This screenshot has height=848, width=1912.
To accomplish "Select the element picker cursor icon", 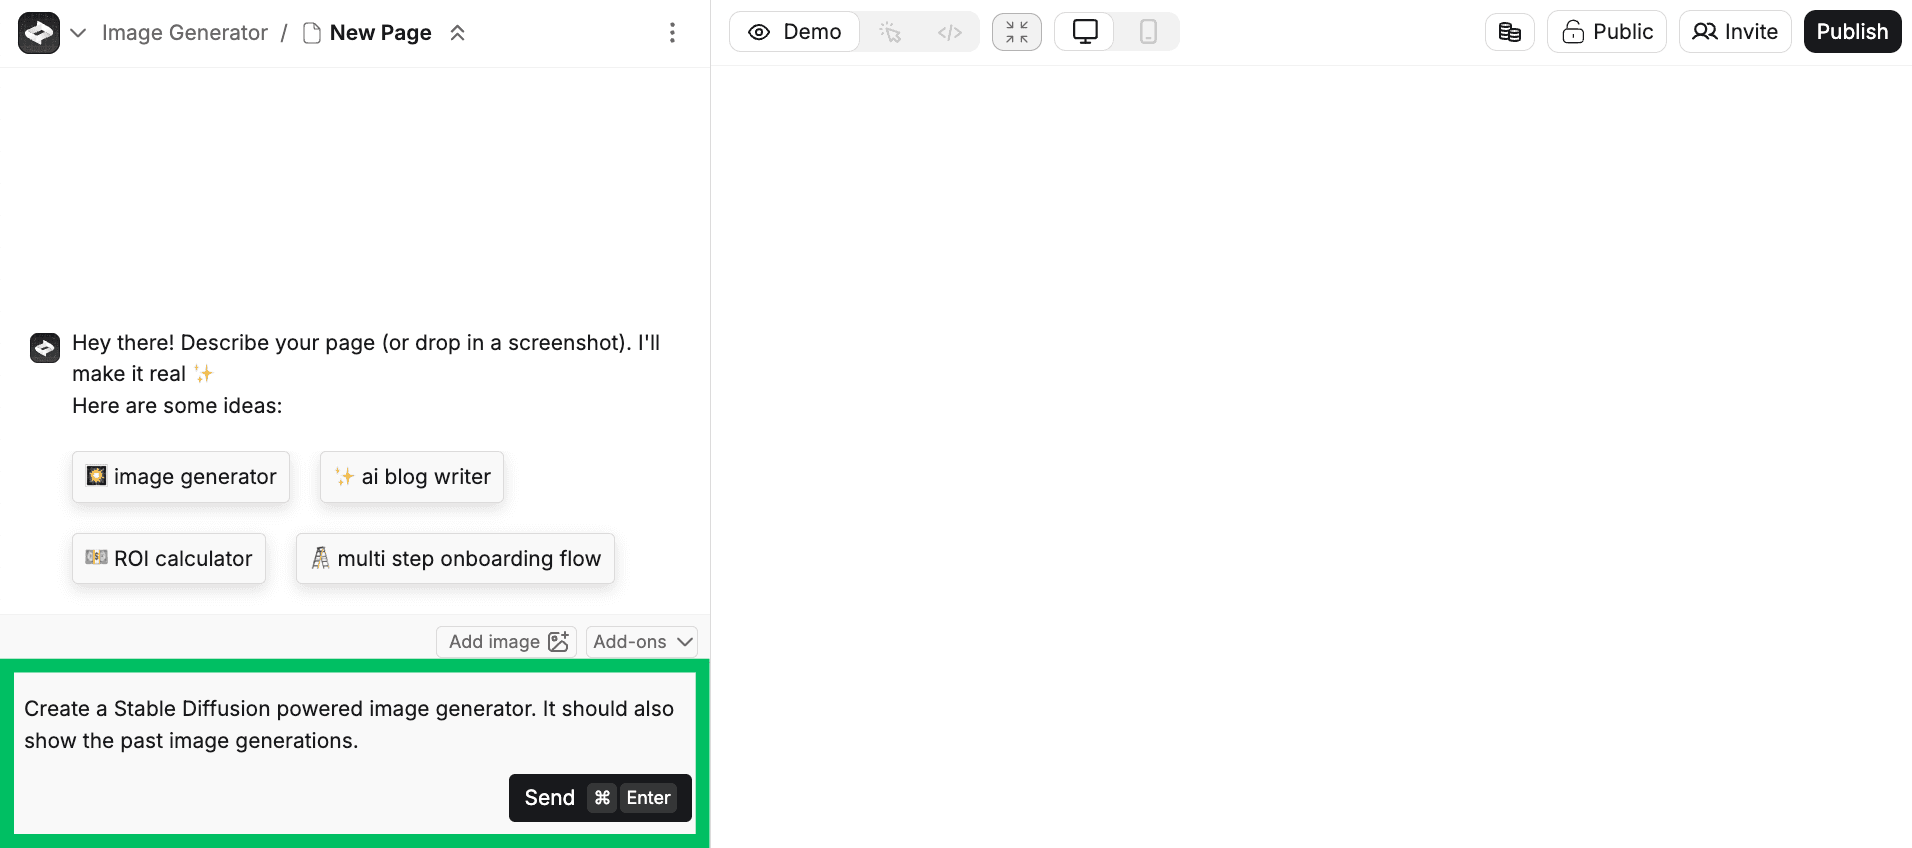I will [890, 33].
